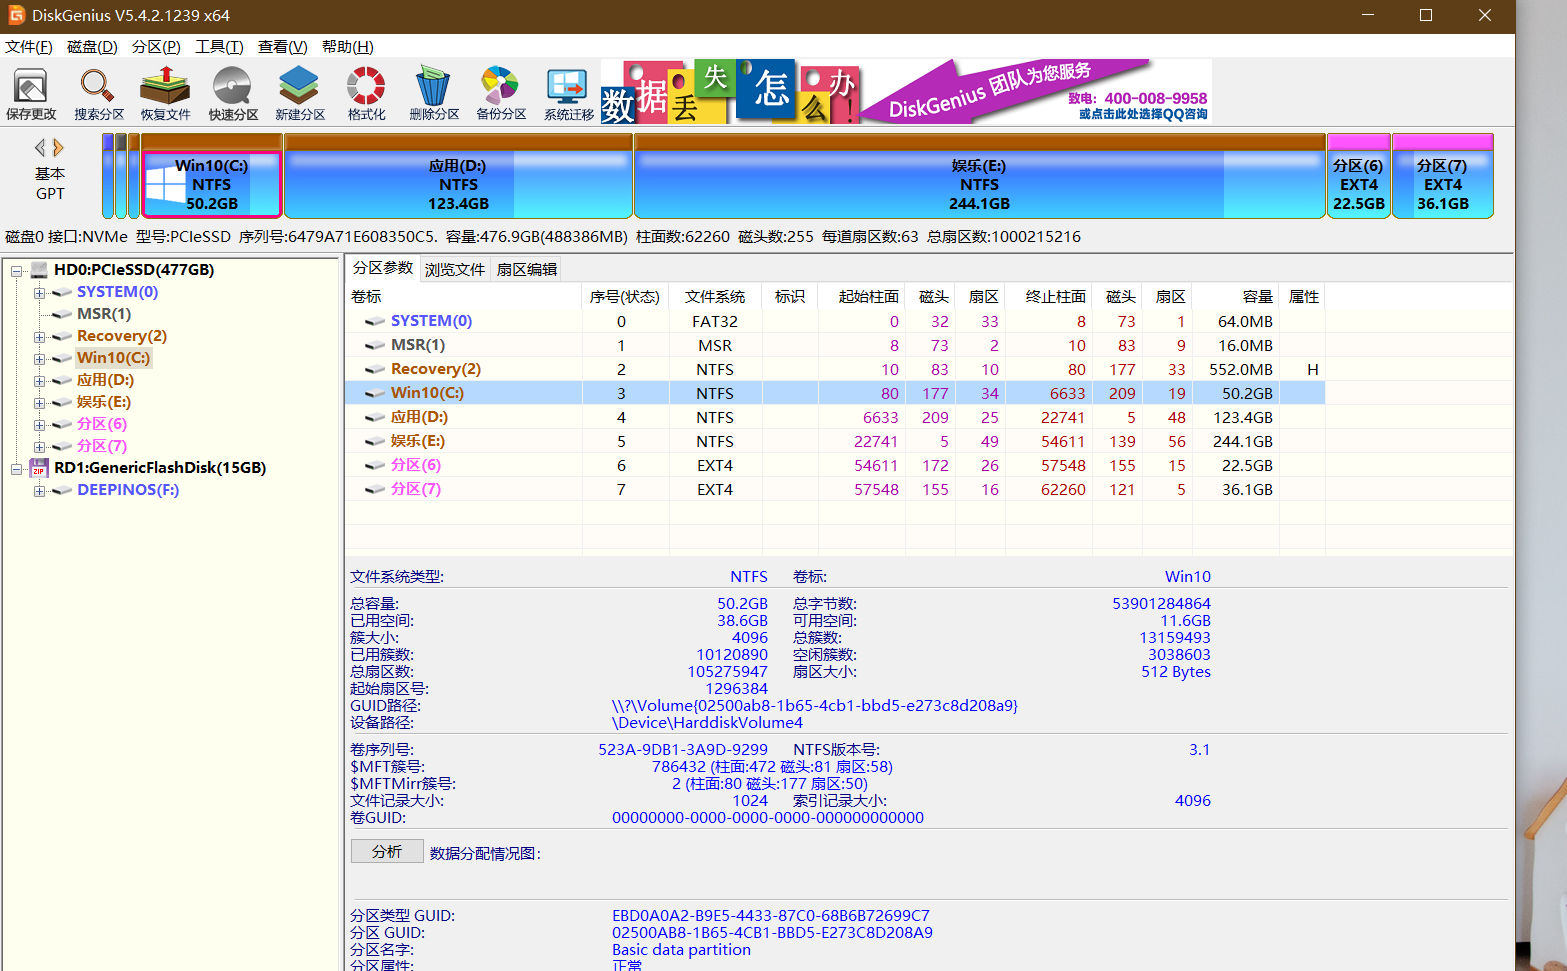
Task: Select the SYSTEM(0) row in partition table
Action: tap(835, 321)
